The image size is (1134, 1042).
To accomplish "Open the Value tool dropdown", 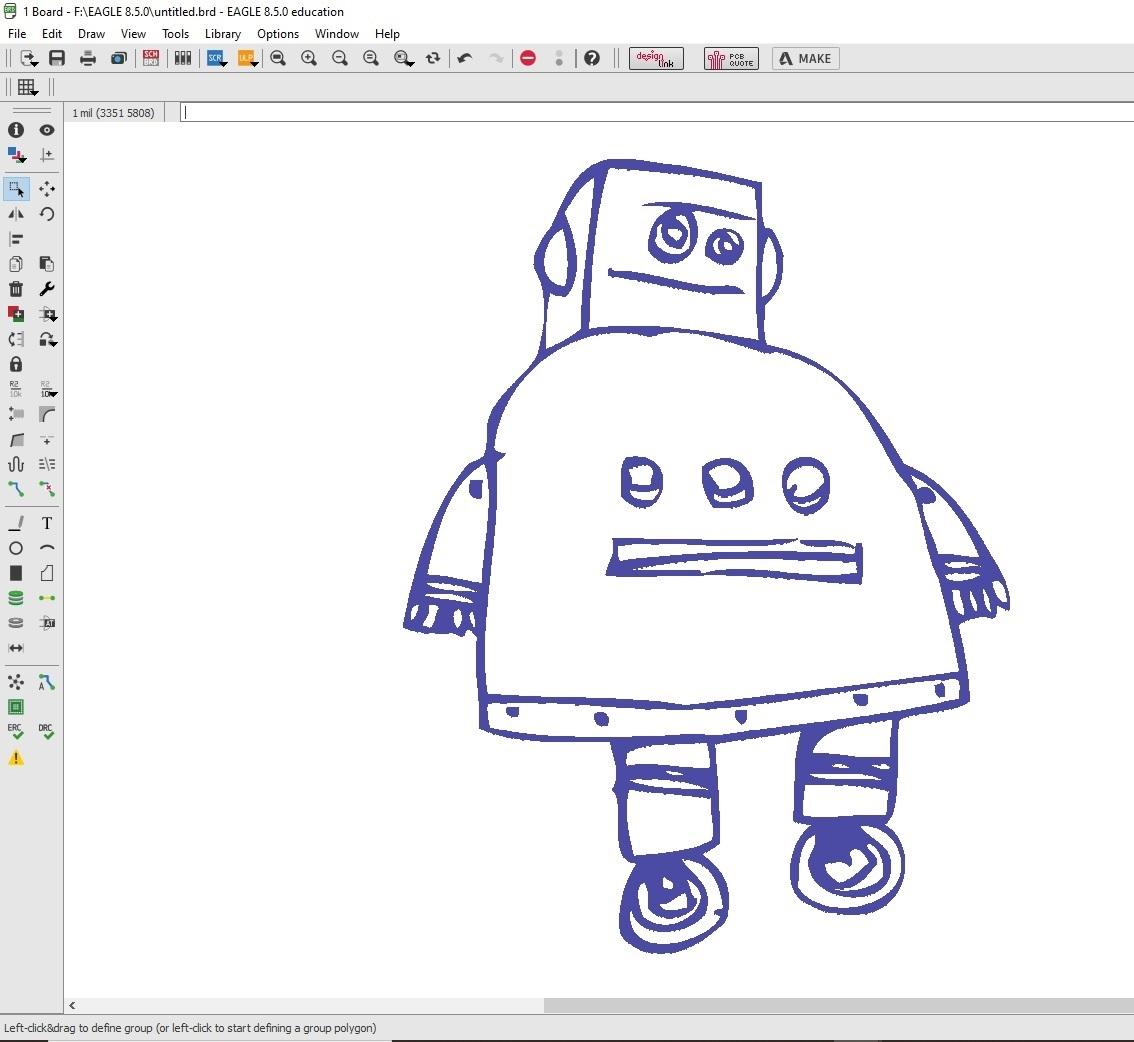I will coord(47,389).
